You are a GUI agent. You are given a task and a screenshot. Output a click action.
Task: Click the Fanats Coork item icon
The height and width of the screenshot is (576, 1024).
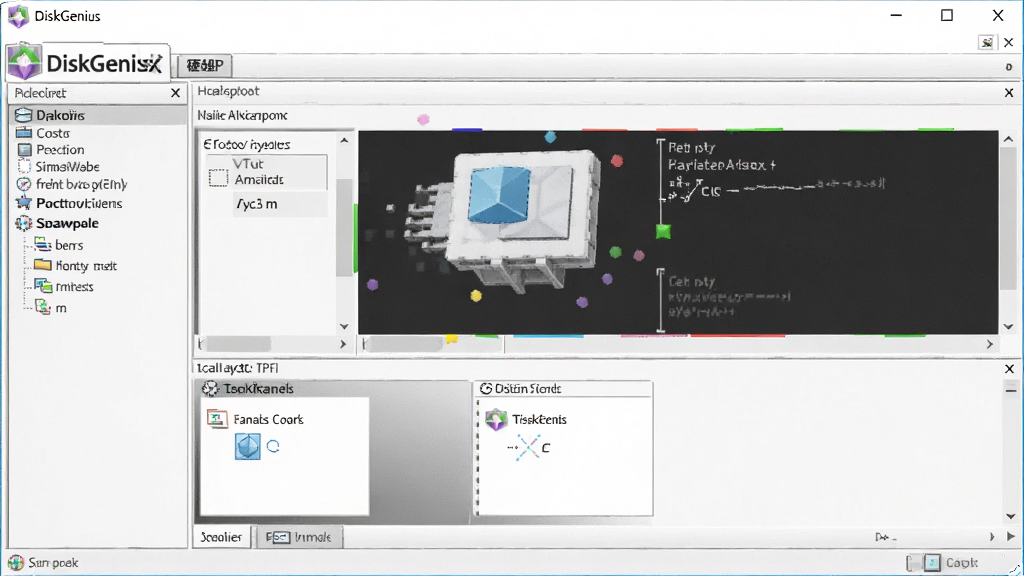tap(217, 419)
